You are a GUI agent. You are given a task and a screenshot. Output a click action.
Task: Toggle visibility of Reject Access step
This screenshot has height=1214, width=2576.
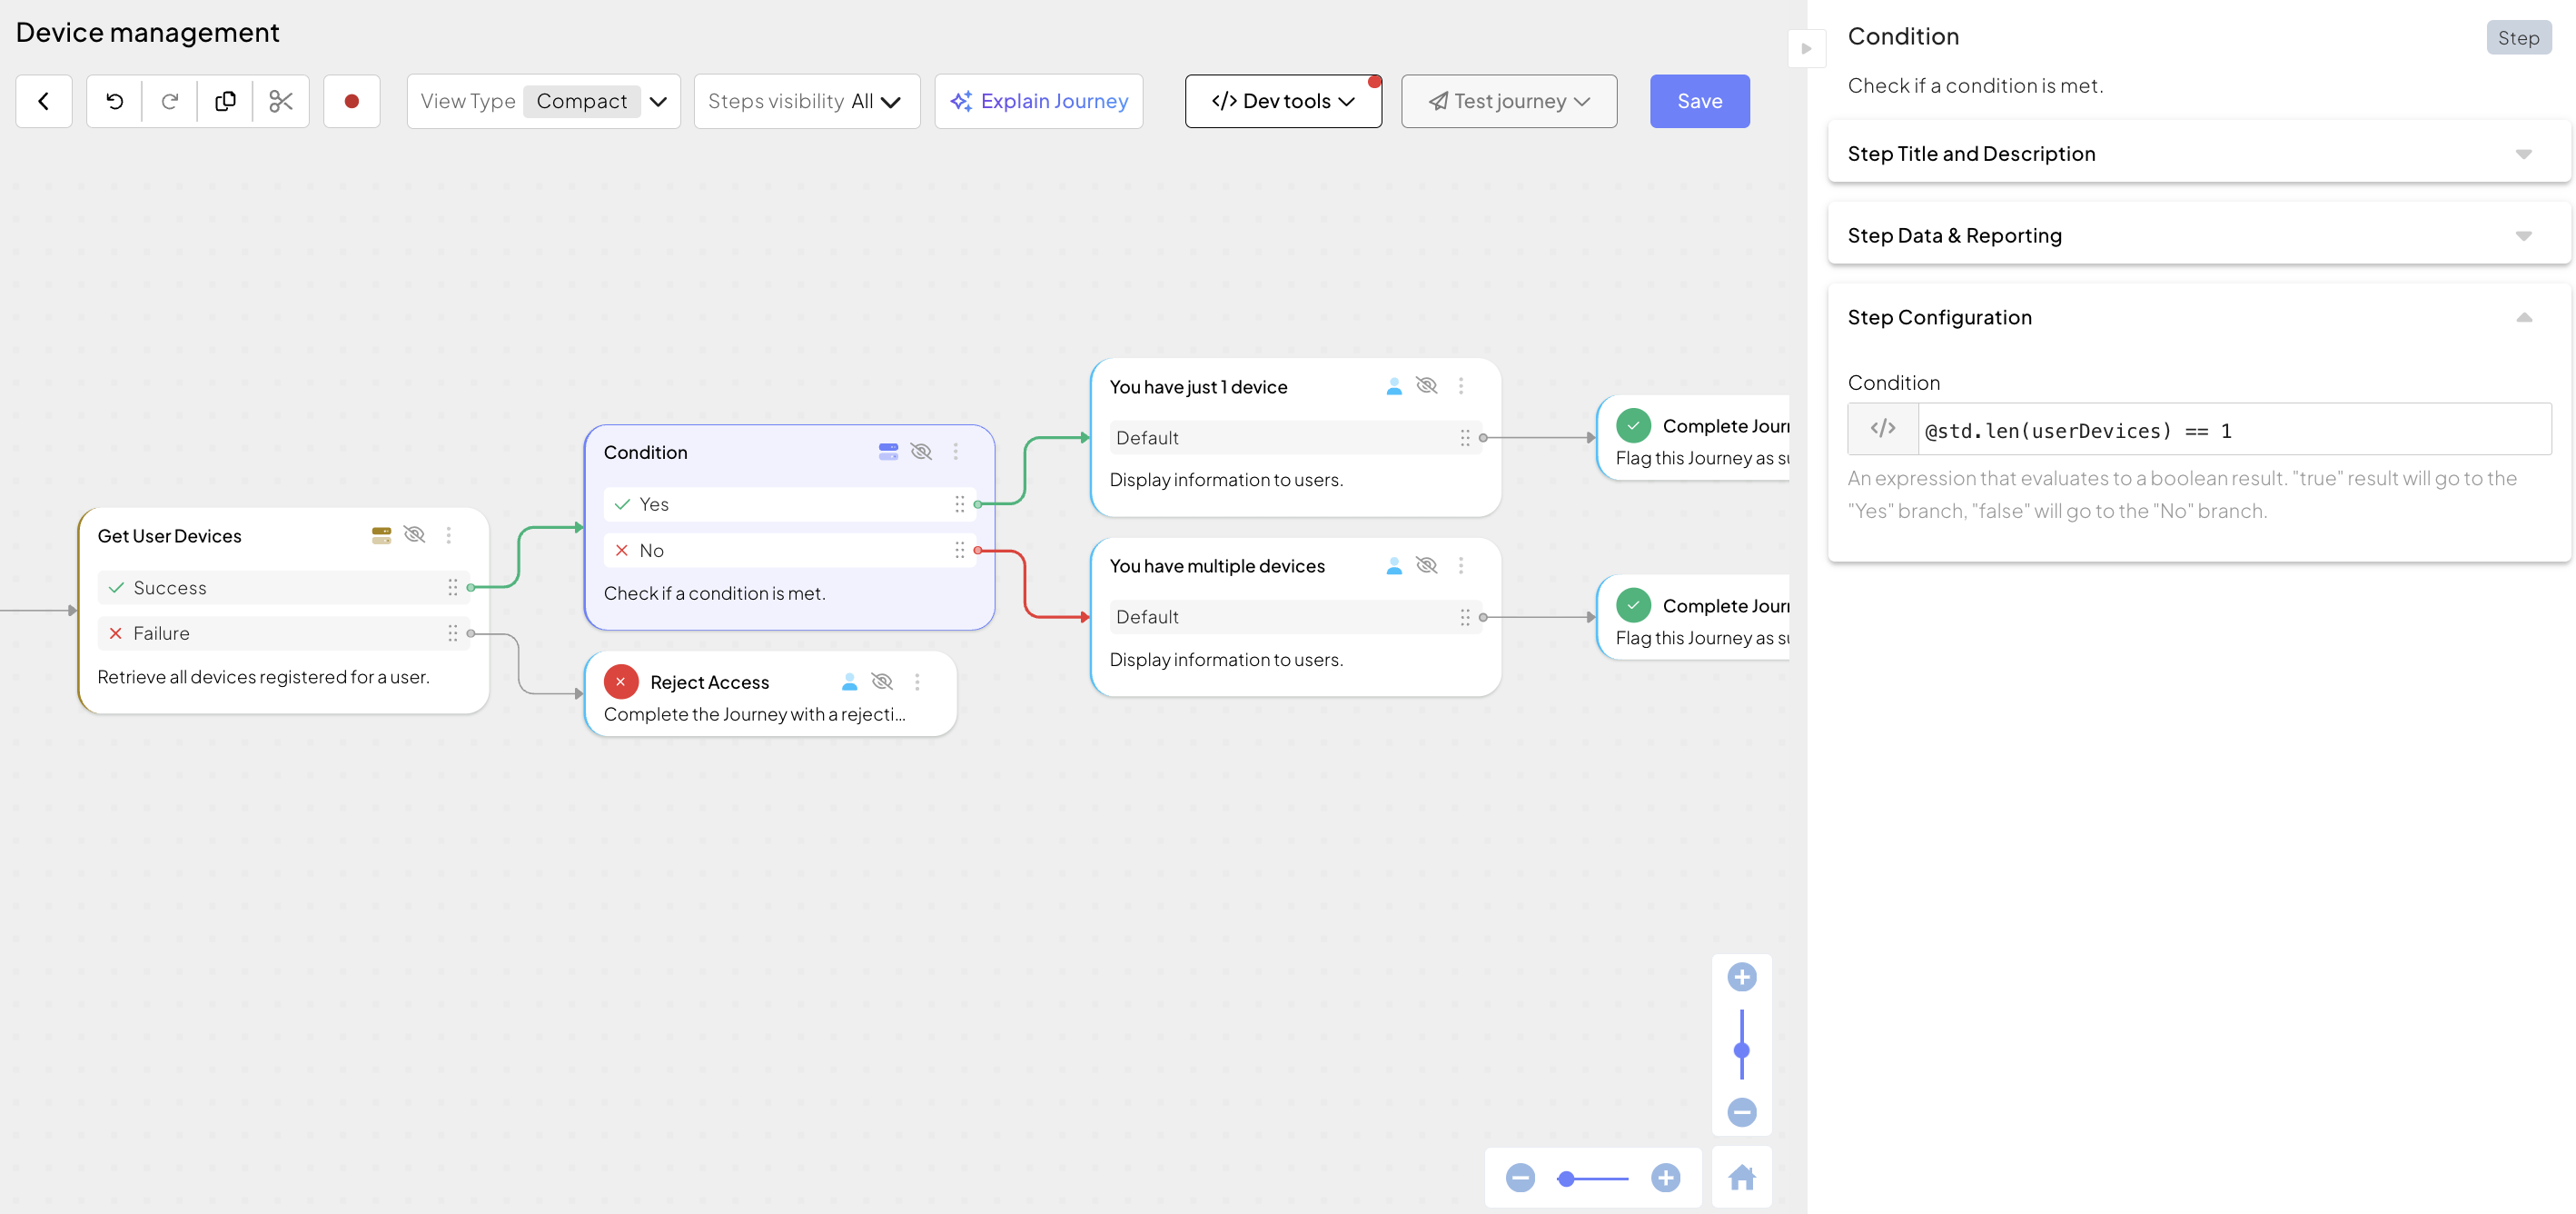(x=882, y=682)
